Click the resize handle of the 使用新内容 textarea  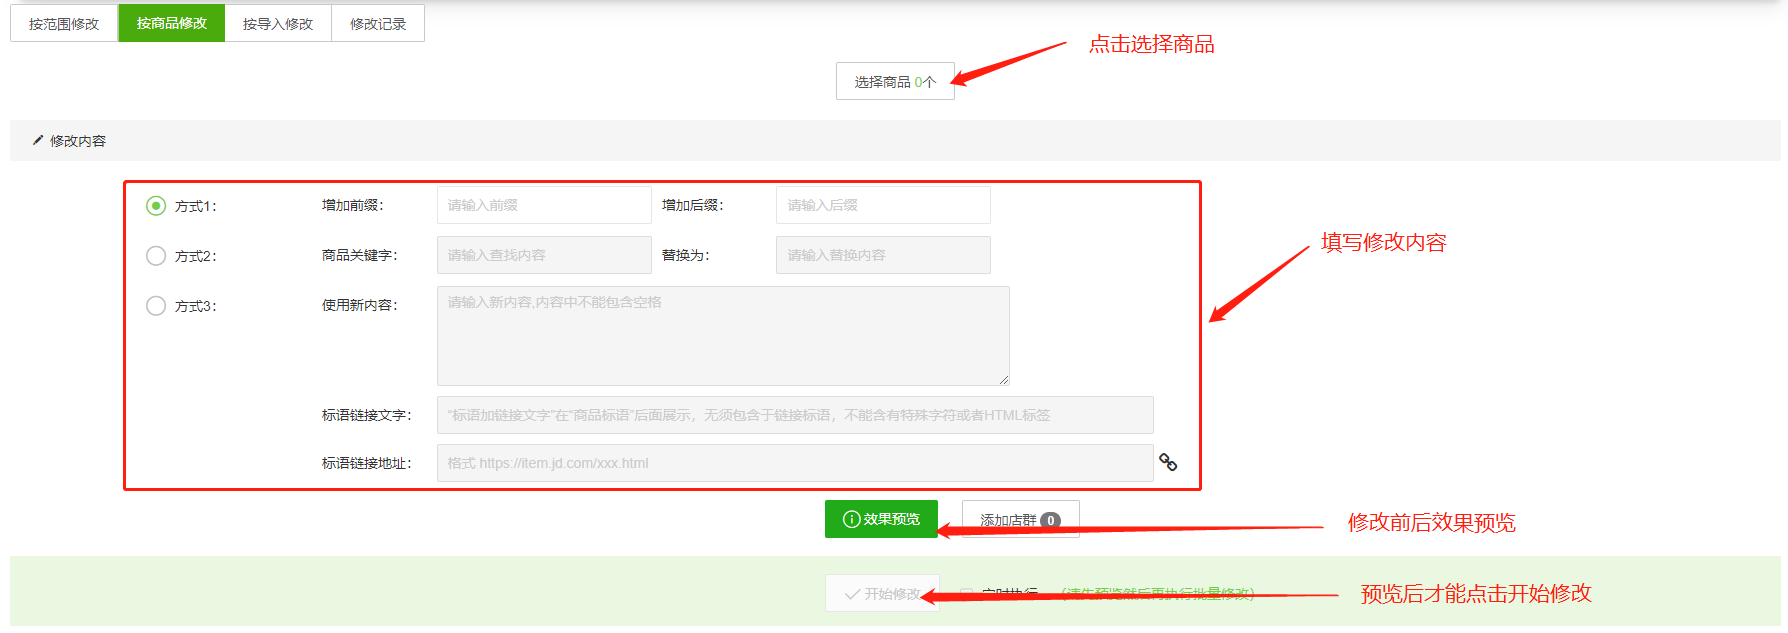click(x=1003, y=379)
